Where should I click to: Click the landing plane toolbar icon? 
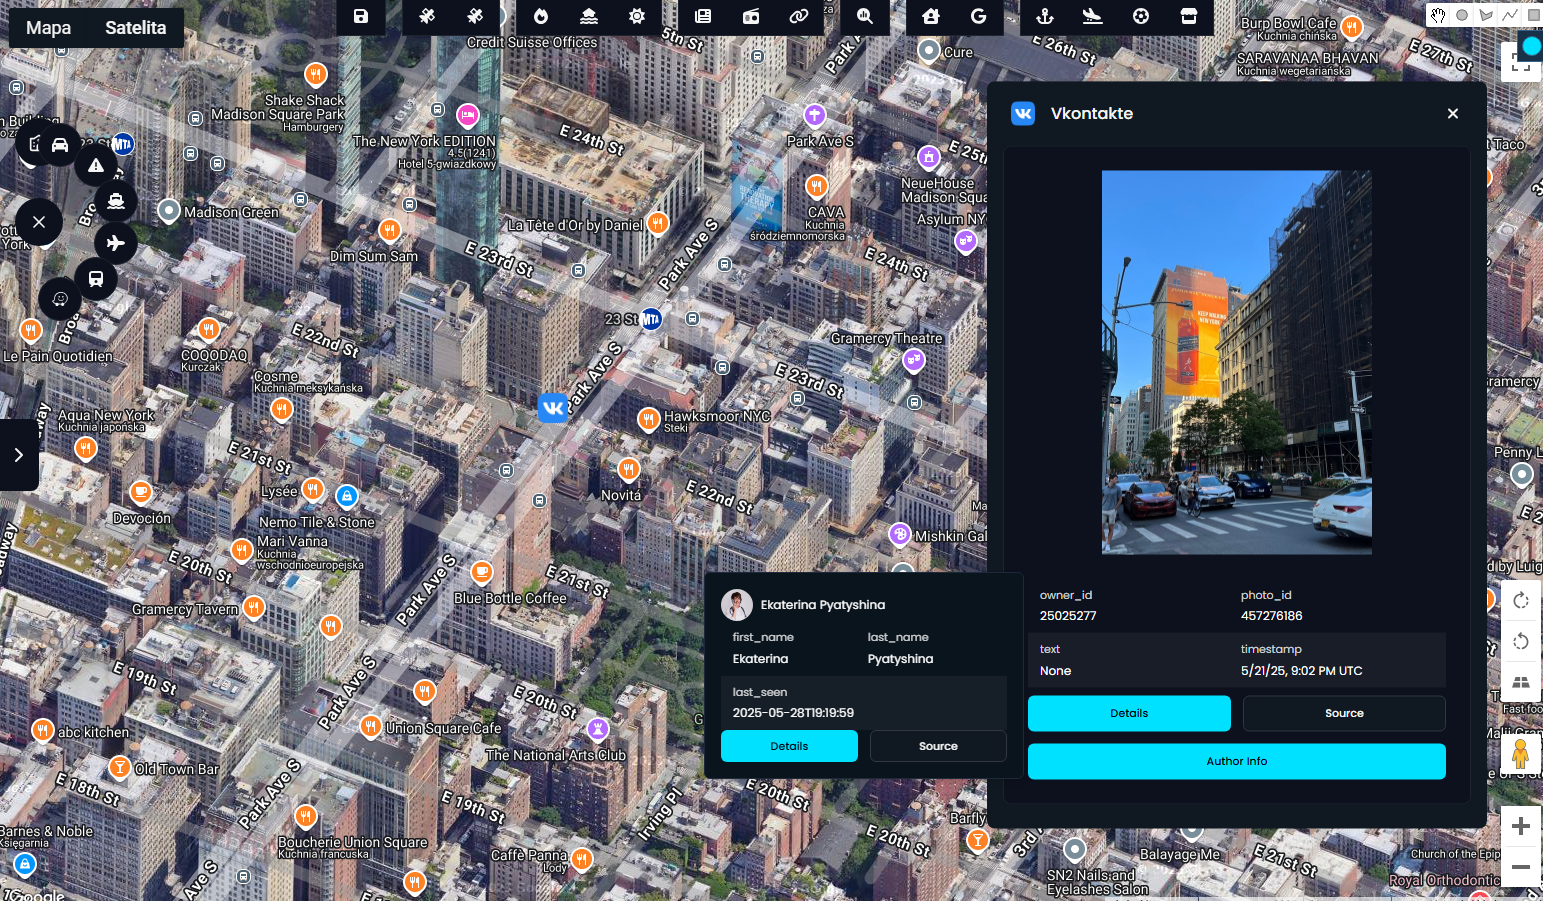point(1093,16)
